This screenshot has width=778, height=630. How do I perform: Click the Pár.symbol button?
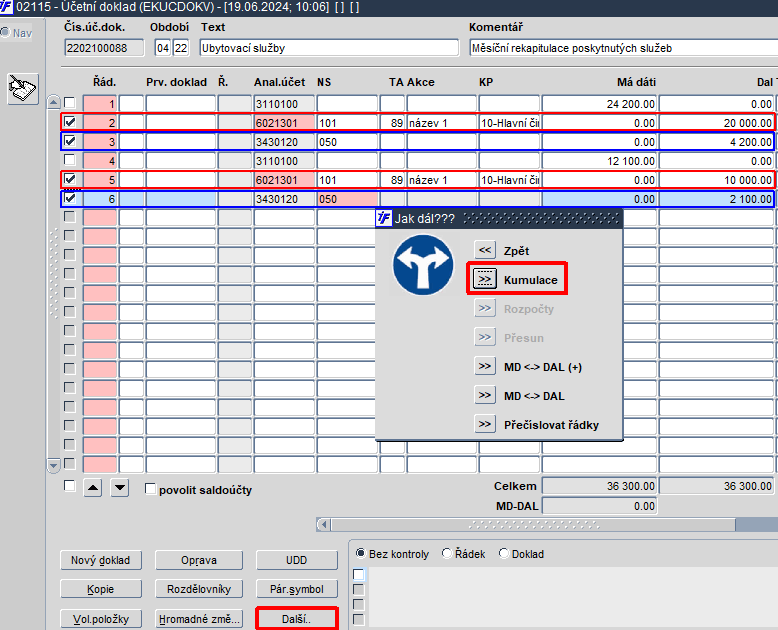[297, 589]
